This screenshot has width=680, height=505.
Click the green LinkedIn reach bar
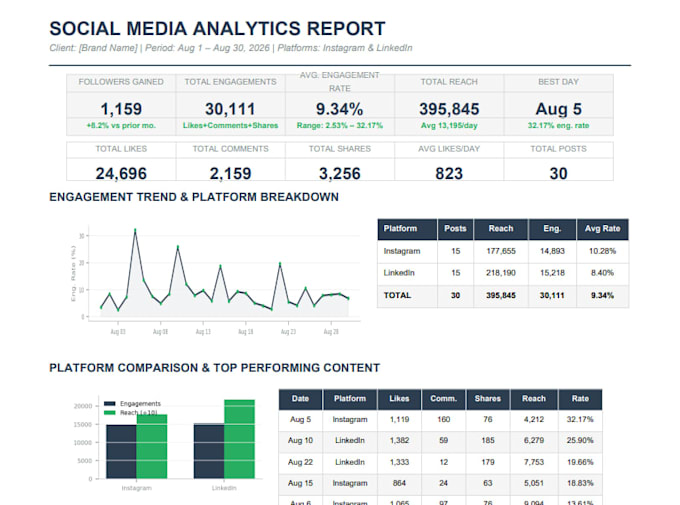[239, 439]
